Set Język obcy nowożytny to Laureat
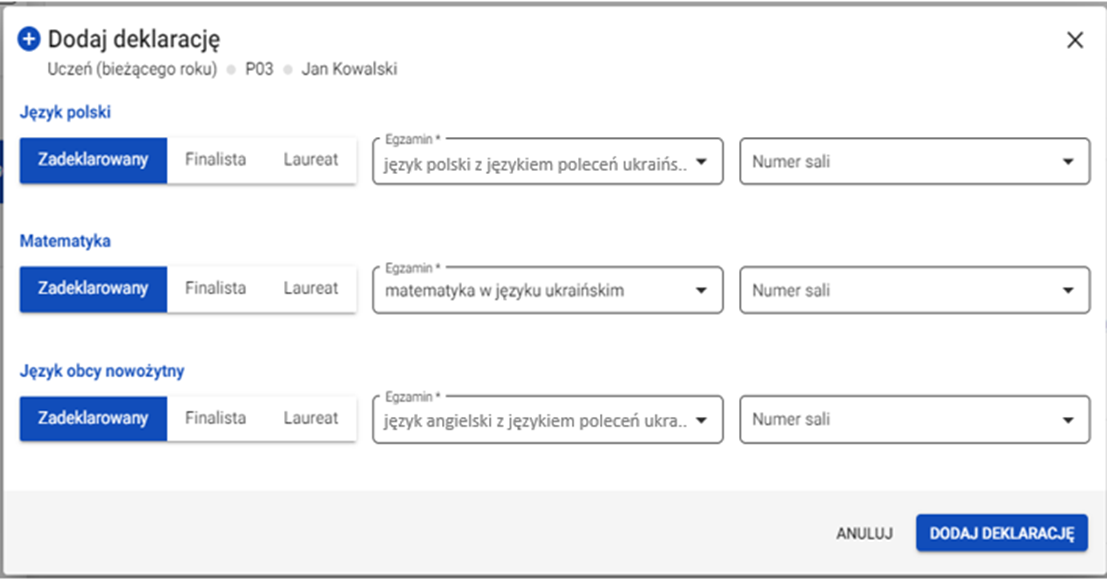 310,419
